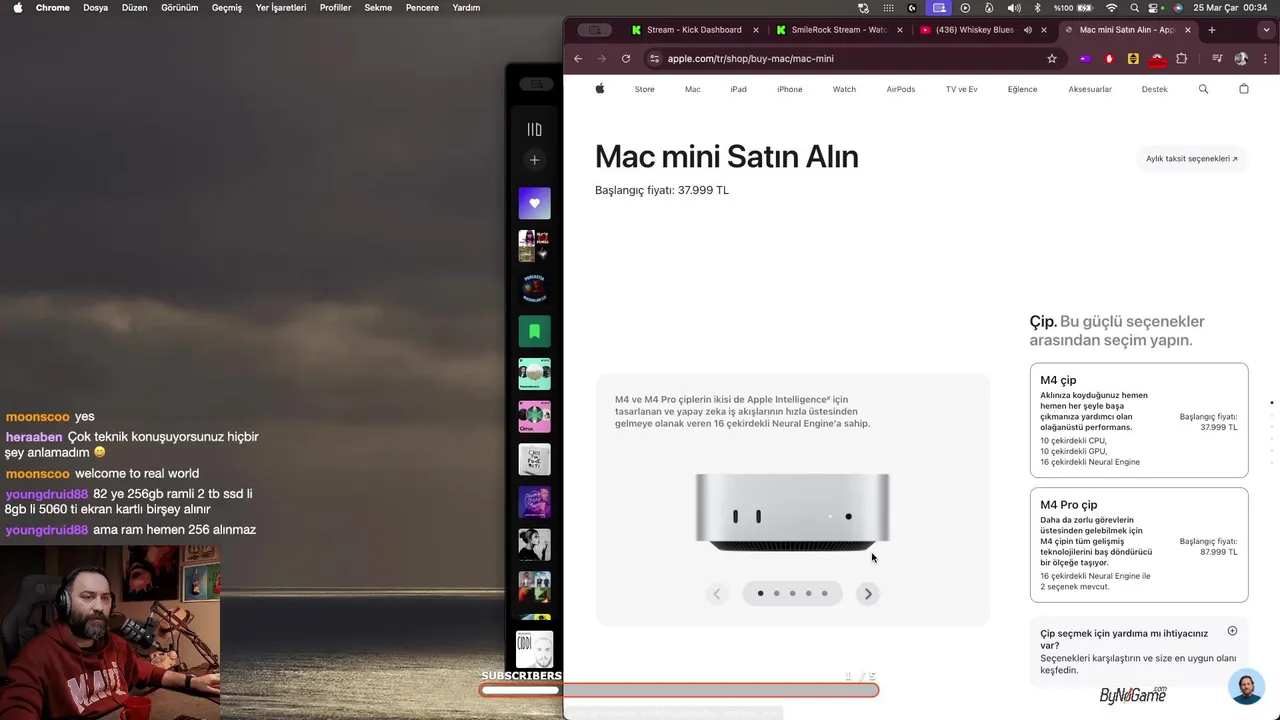Screen dimensions: 1280x720
Task: Reload the Apple store page
Action: [x=626, y=59]
